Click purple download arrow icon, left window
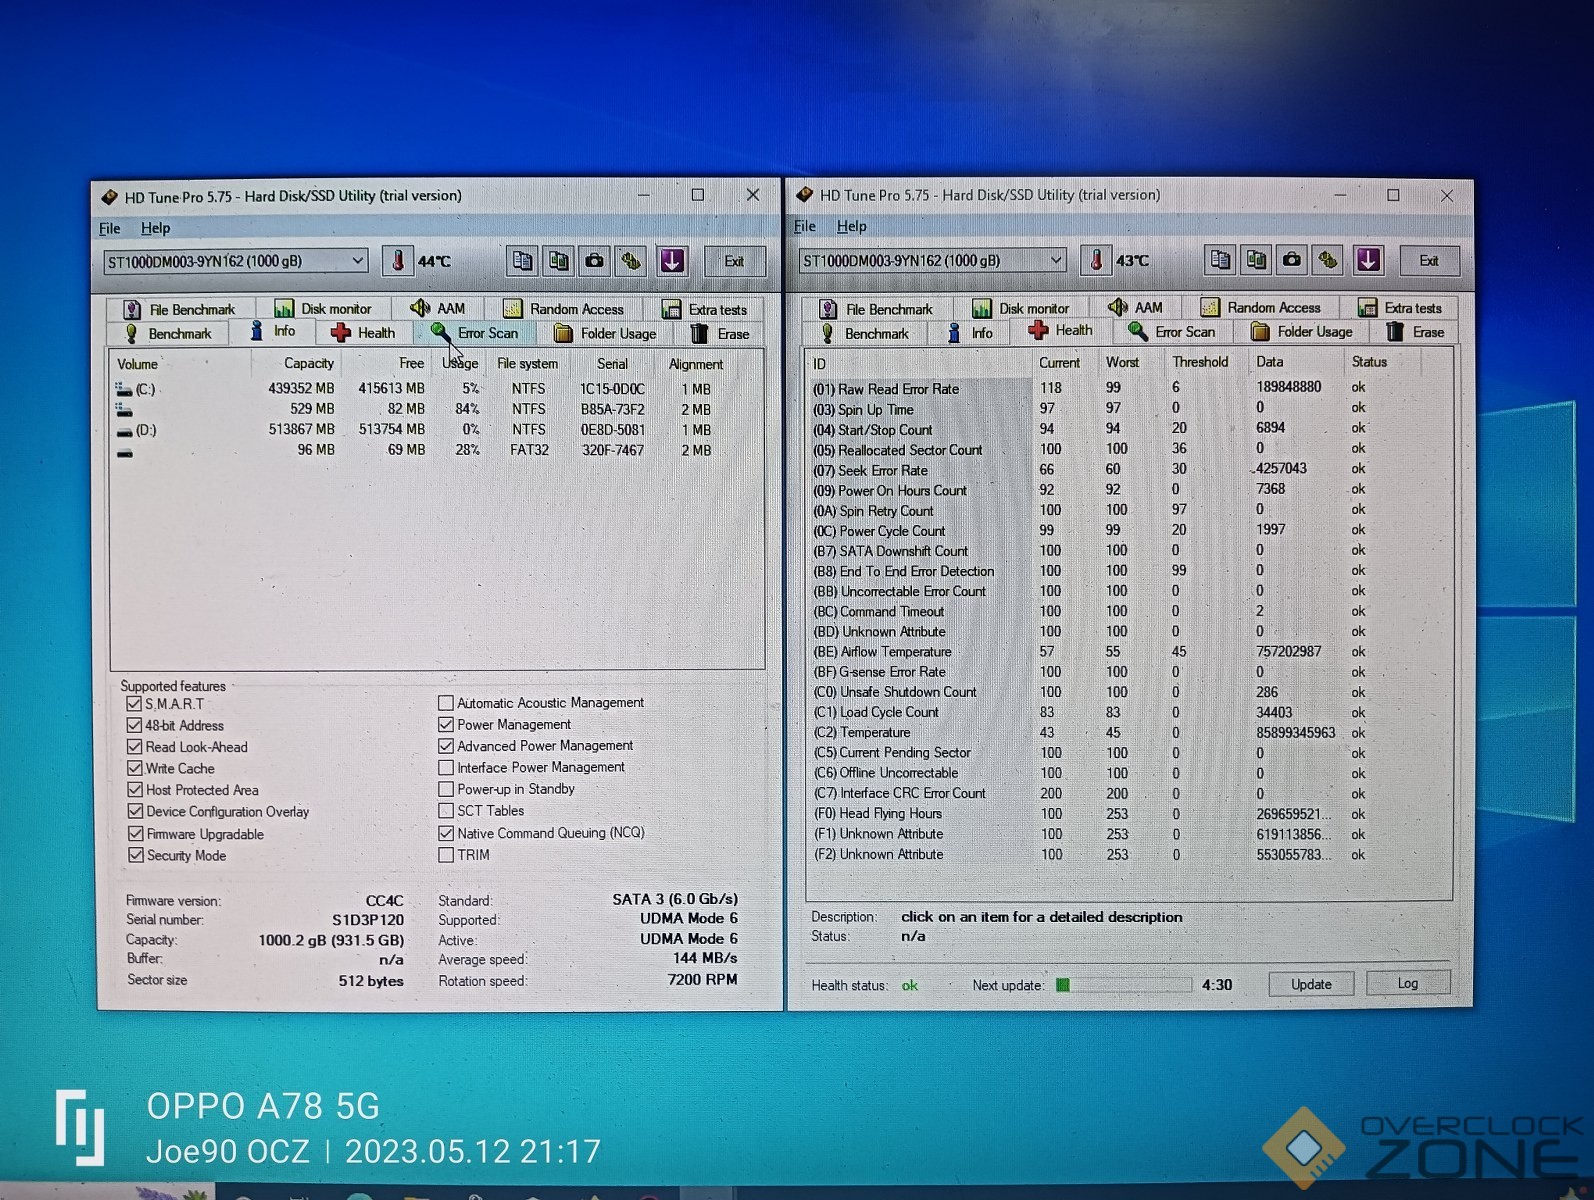Screen dimensions: 1594x1200 pos(672,261)
